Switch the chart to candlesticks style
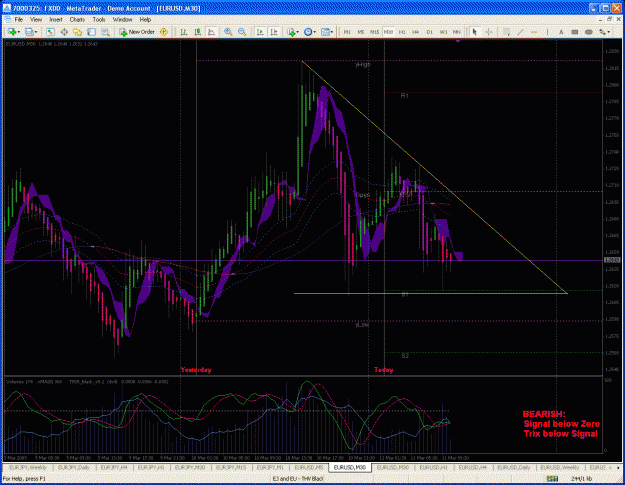Image resolution: width=625 pixels, height=485 pixels. pyautogui.click(x=198, y=32)
